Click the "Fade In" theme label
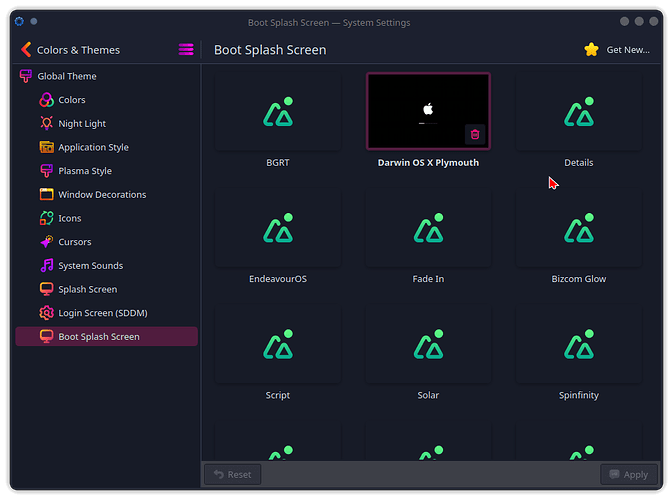 [x=428, y=279]
